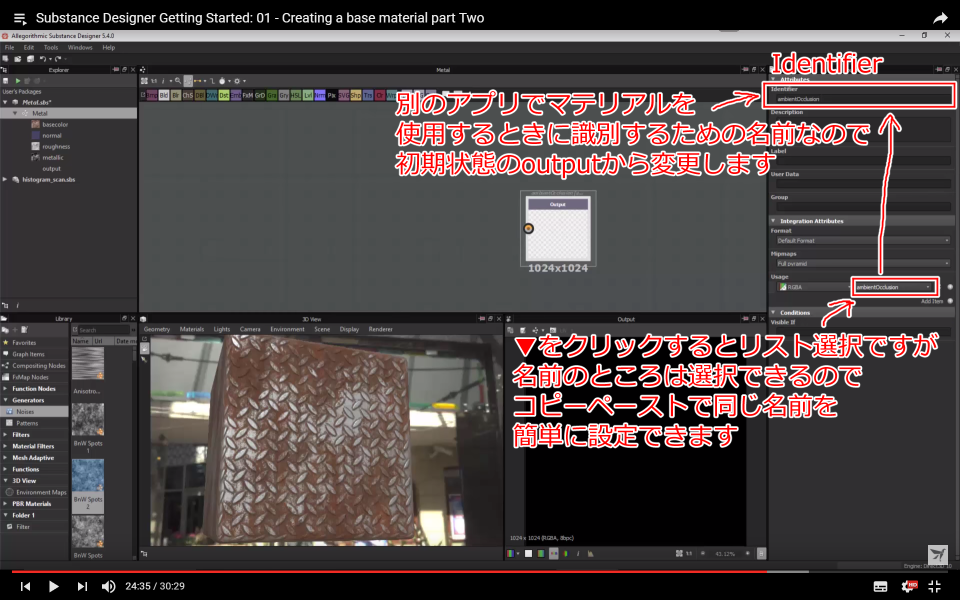Viewport: 960px width, 600px height.
Task: Select the roughness output in Explorer
Action: coord(56,146)
